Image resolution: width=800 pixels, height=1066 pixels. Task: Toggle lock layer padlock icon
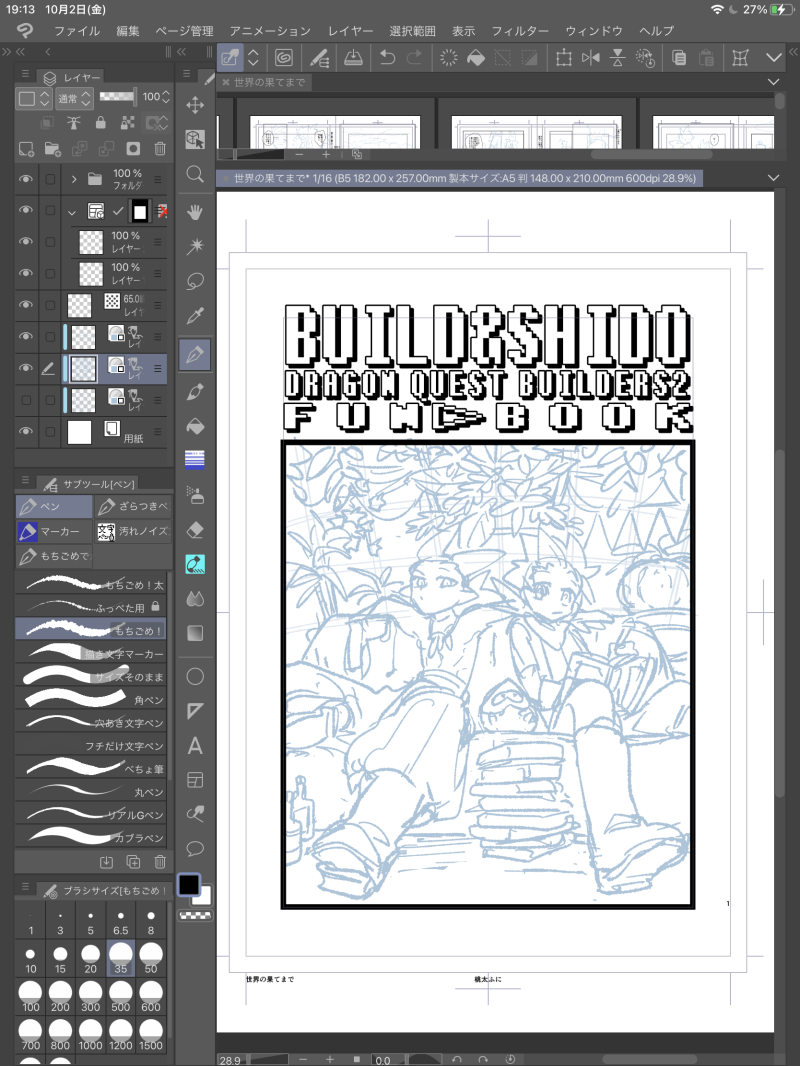101,122
